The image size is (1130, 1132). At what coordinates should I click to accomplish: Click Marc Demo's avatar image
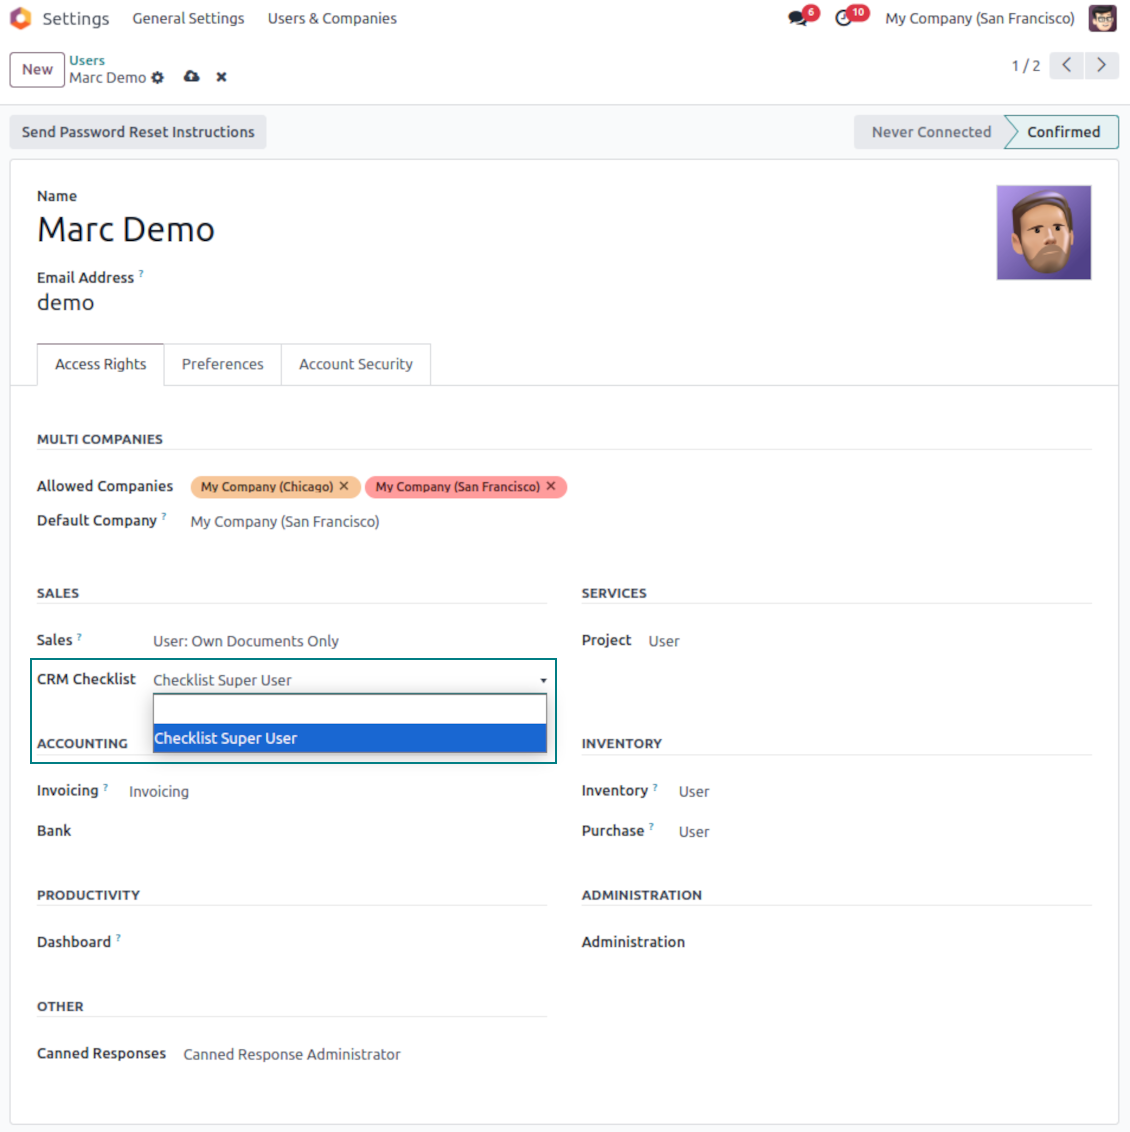(x=1043, y=232)
